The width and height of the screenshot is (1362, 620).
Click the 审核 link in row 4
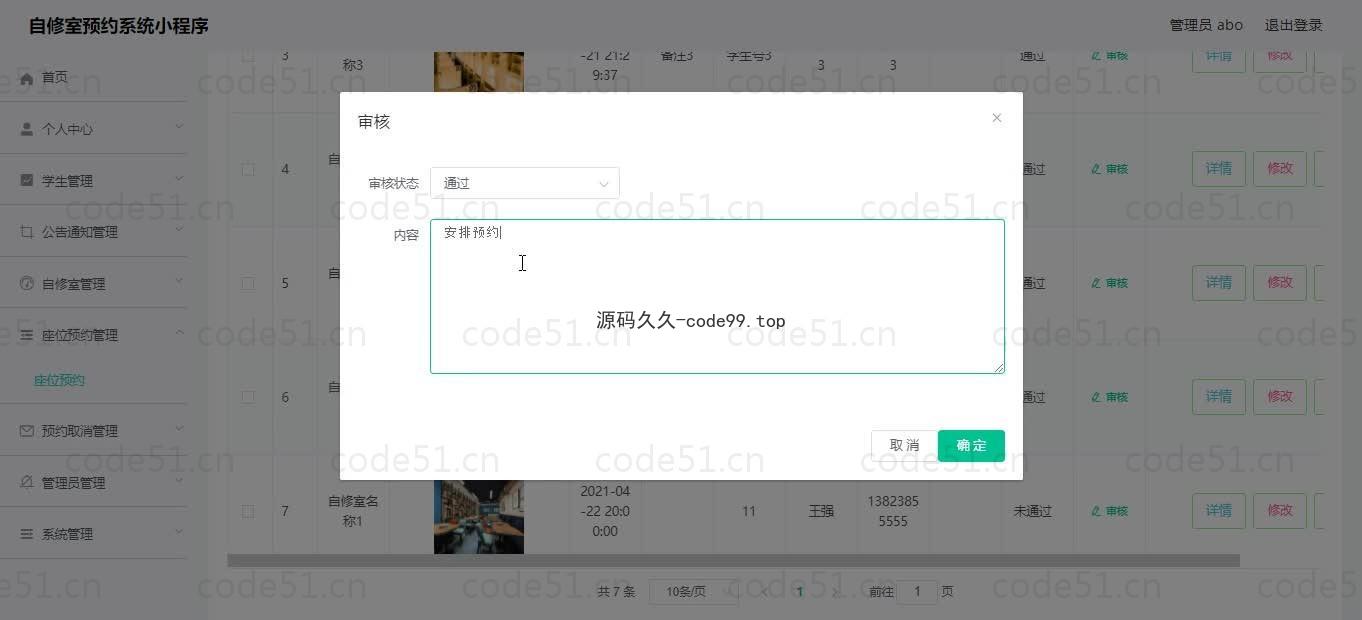[x=1110, y=169]
